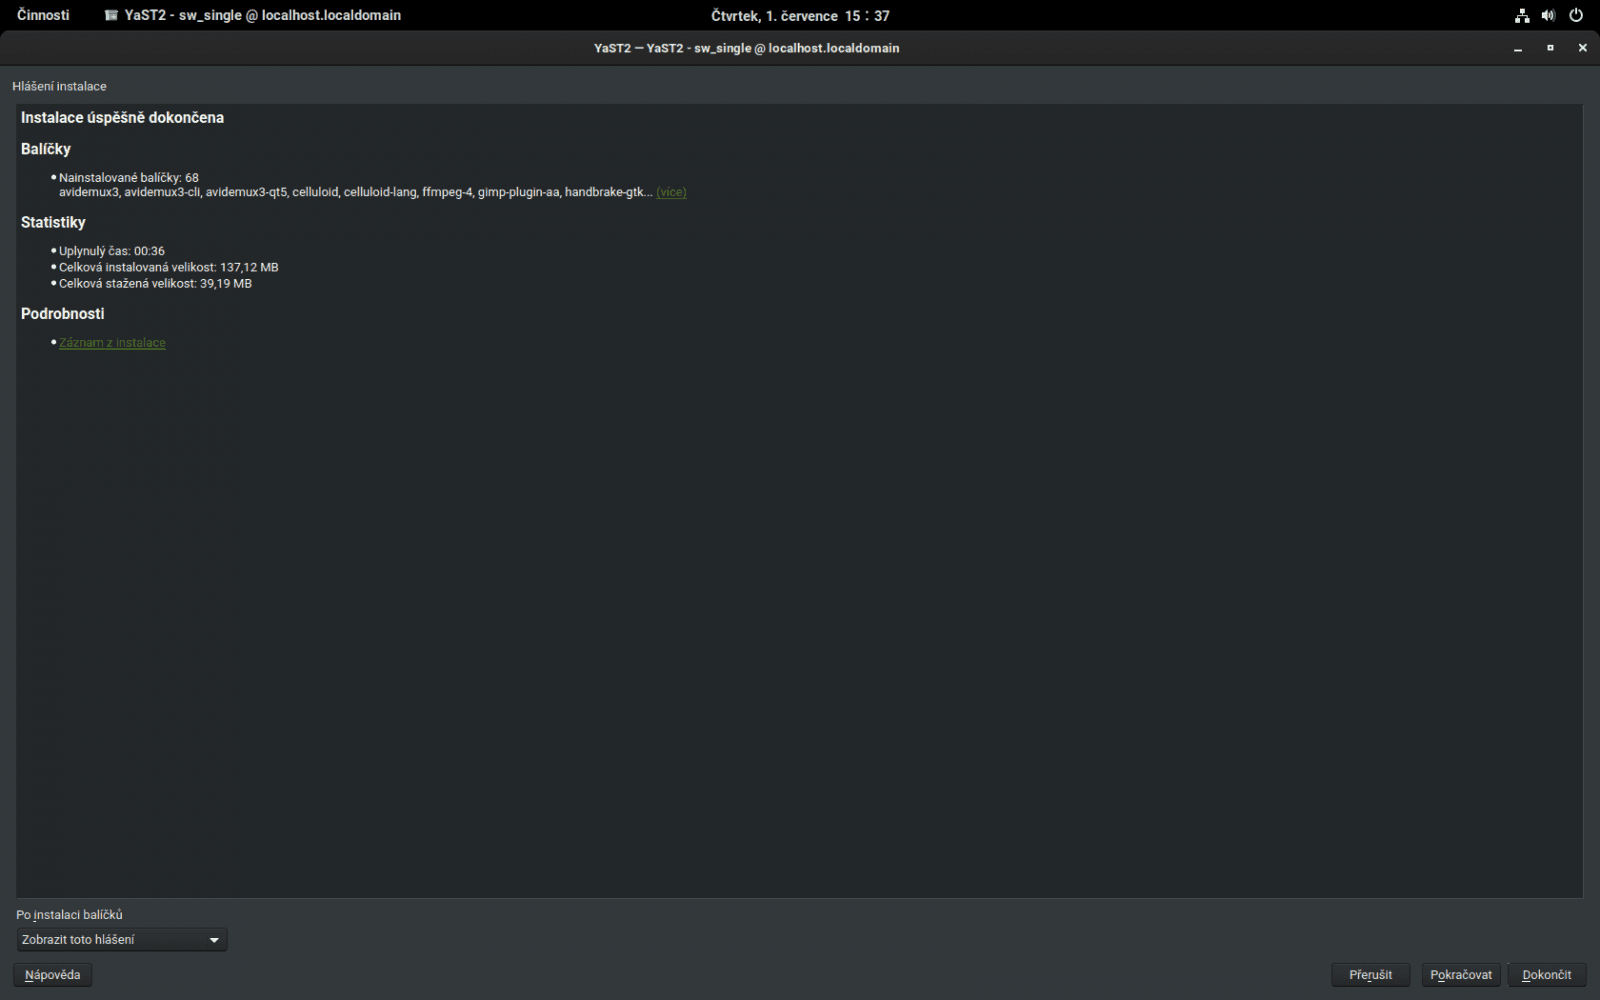
Task: Expand the installed packages list via (více)
Action: tap(670, 192)
